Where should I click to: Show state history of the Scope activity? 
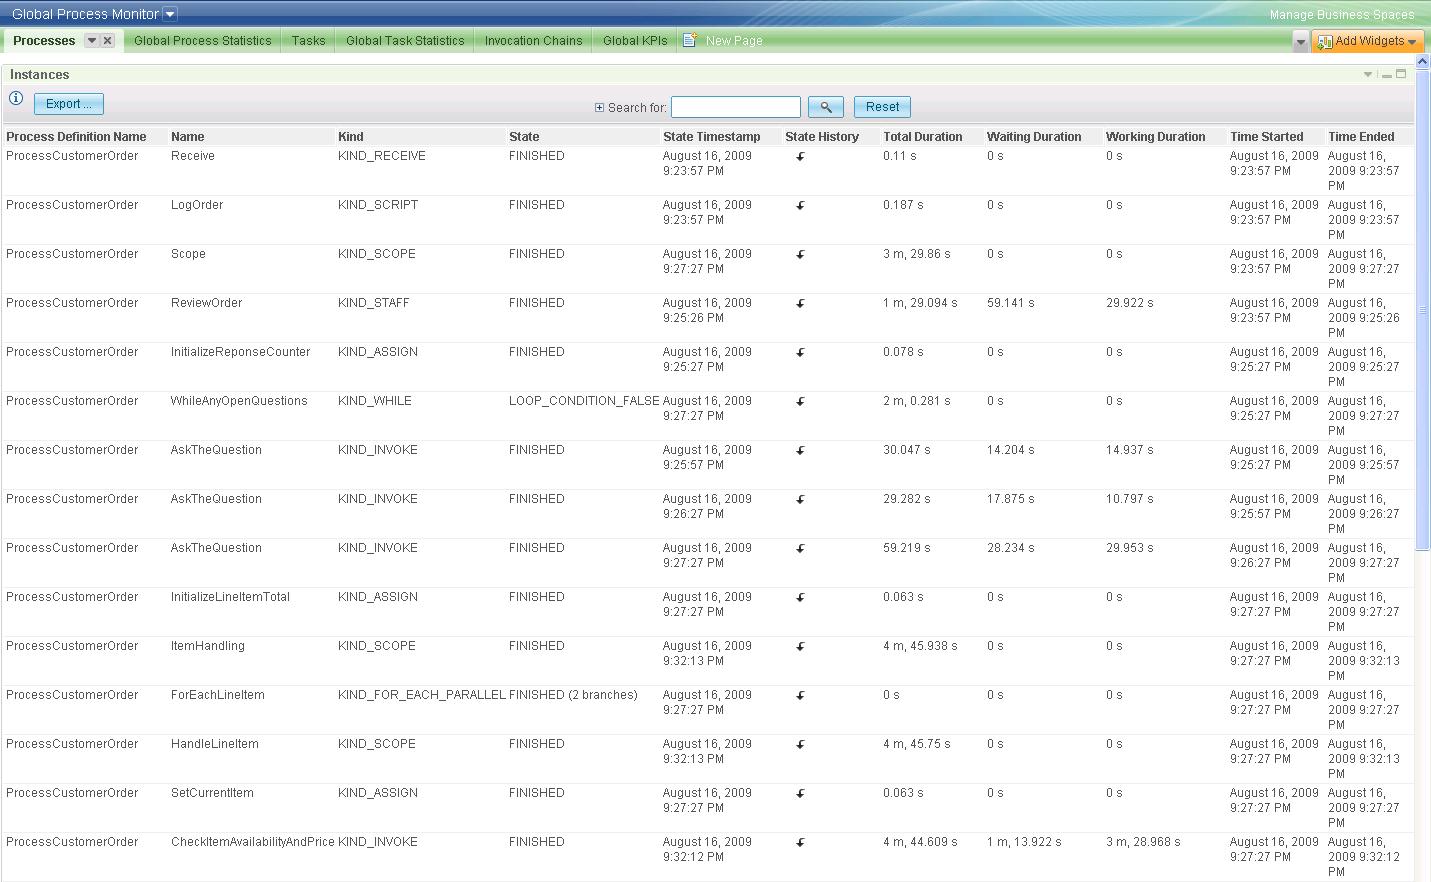800,255
